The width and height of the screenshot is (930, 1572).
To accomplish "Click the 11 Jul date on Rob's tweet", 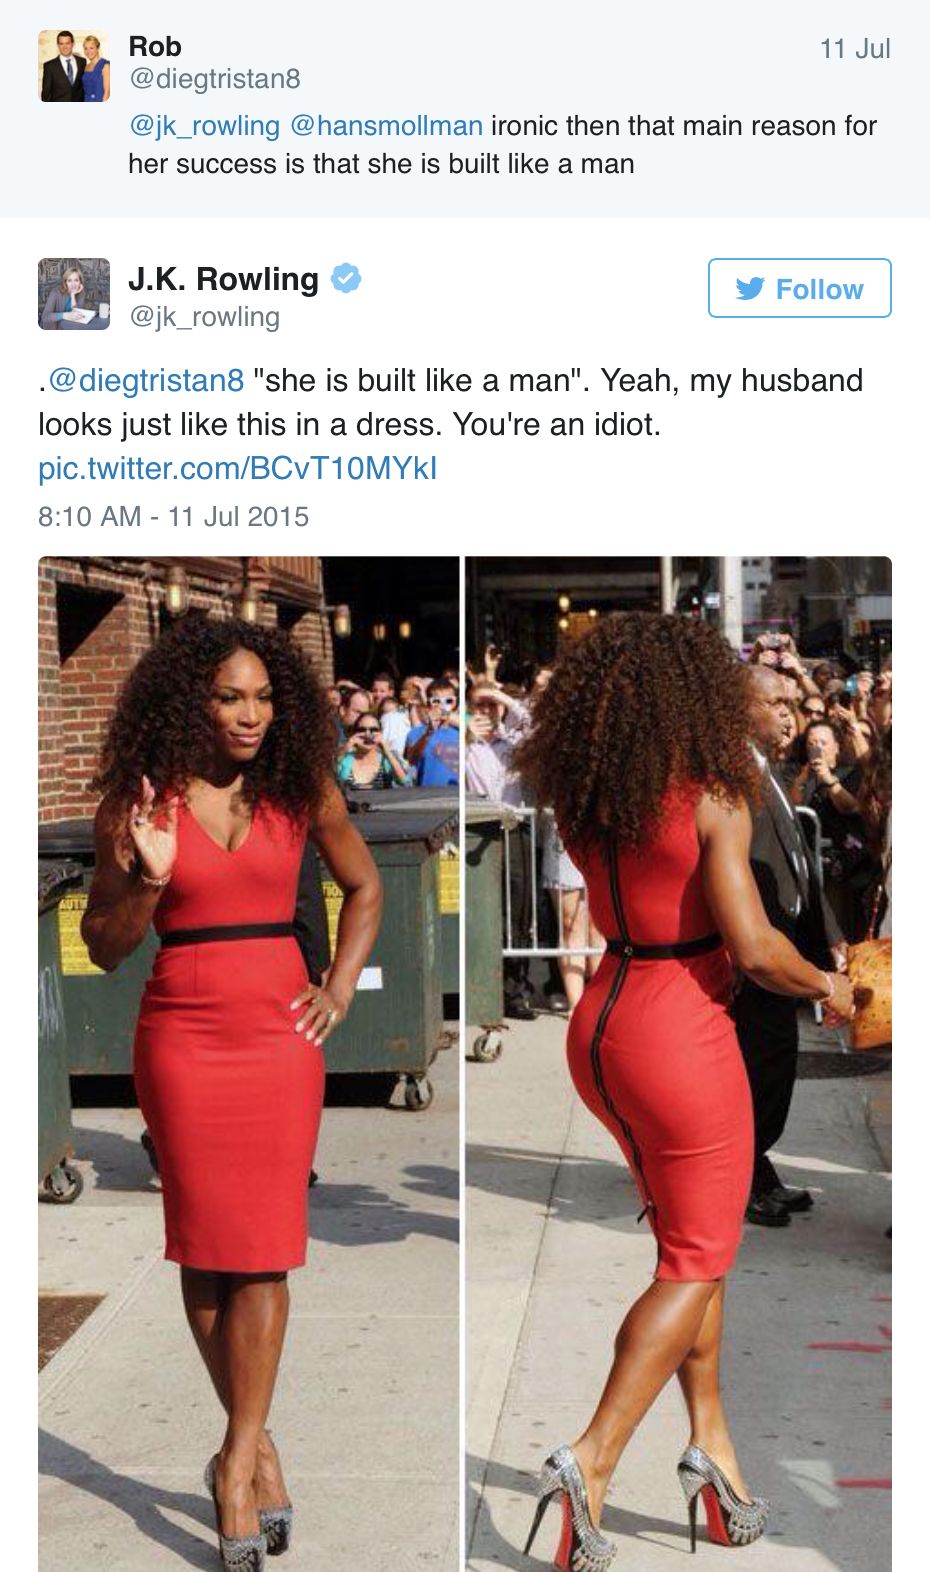I will click(855, 49).
